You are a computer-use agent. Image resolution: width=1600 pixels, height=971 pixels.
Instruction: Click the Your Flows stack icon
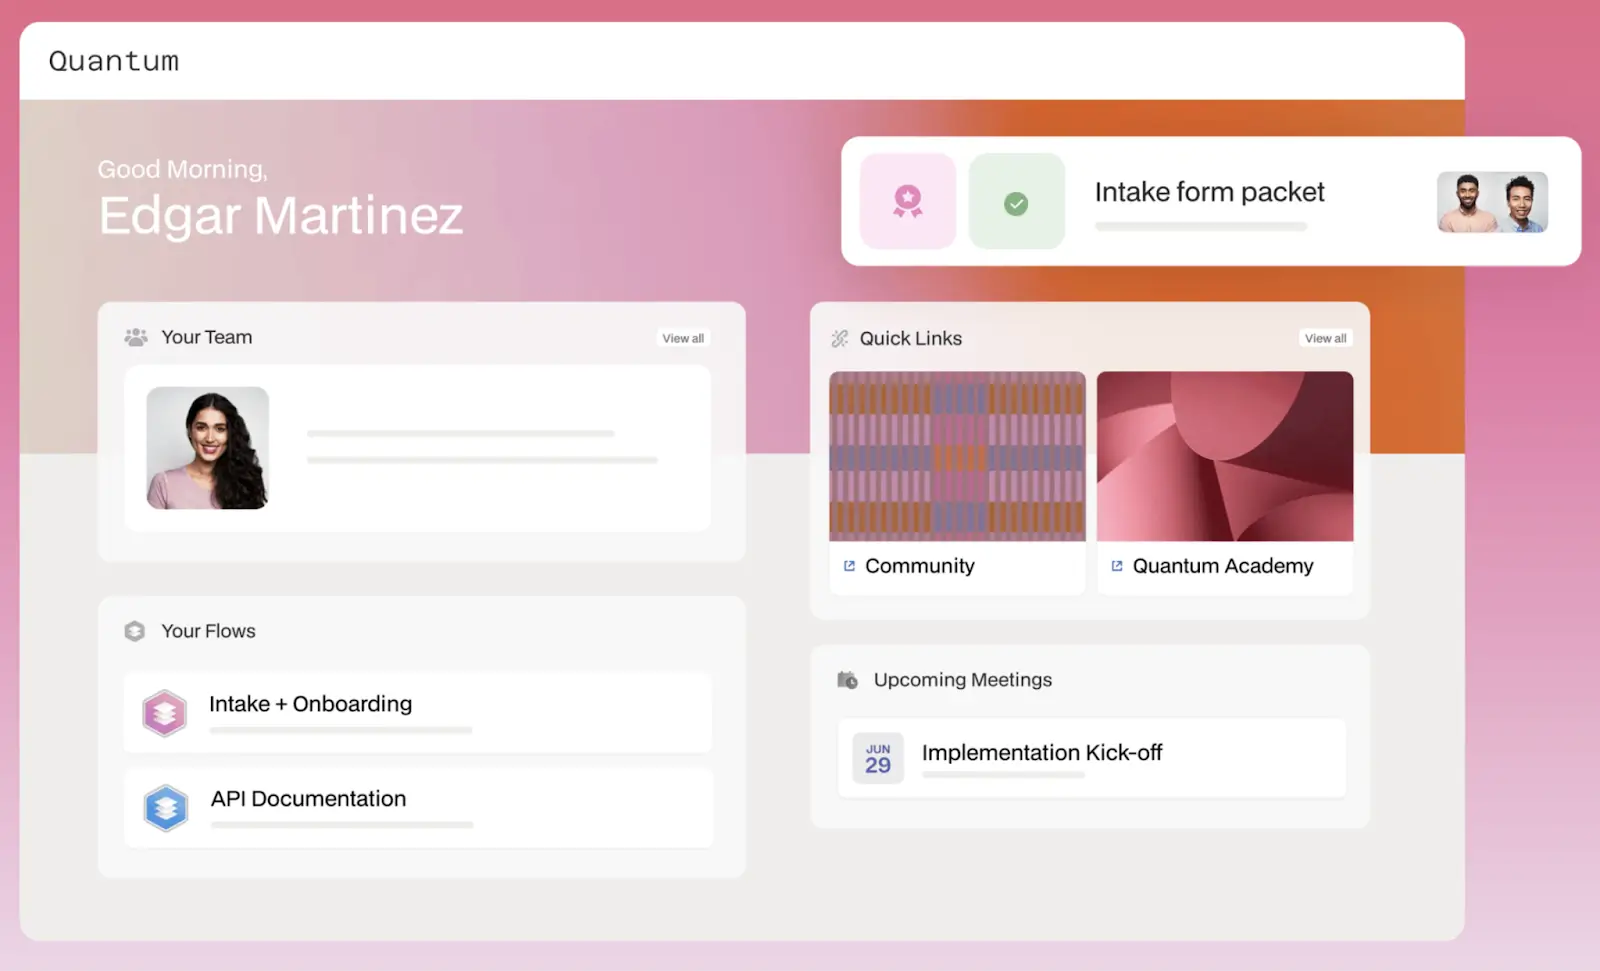(134, 630)
